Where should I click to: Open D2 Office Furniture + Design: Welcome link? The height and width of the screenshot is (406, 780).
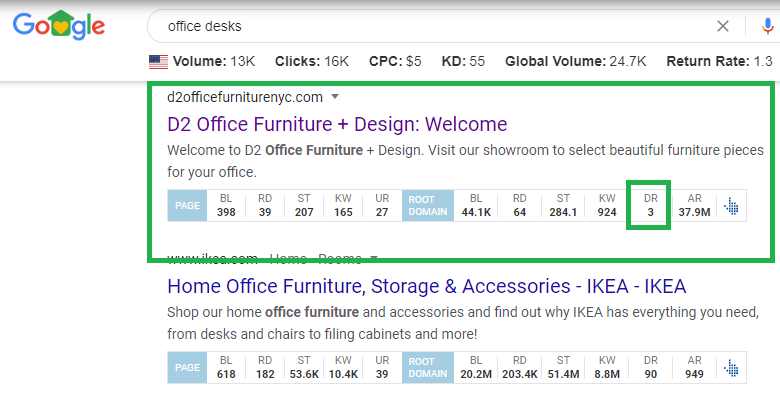click(x=337, y=124)
